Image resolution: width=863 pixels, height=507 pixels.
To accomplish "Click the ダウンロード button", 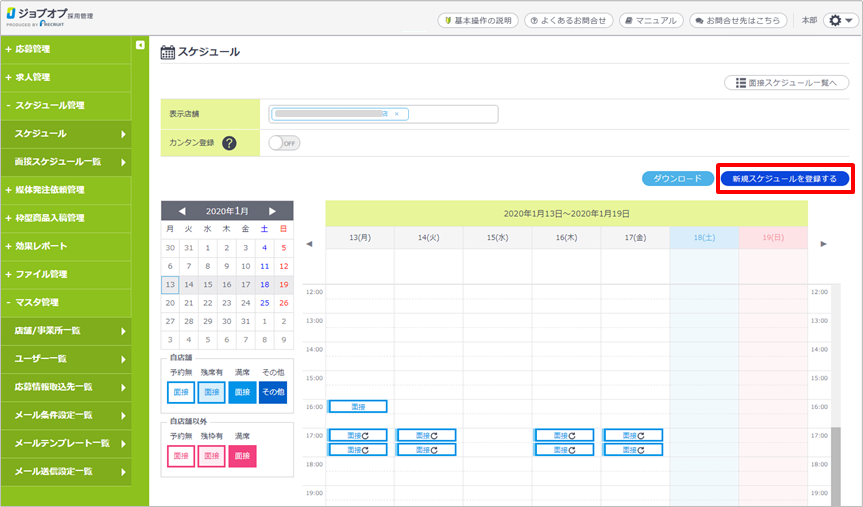I will click(677, 179).
